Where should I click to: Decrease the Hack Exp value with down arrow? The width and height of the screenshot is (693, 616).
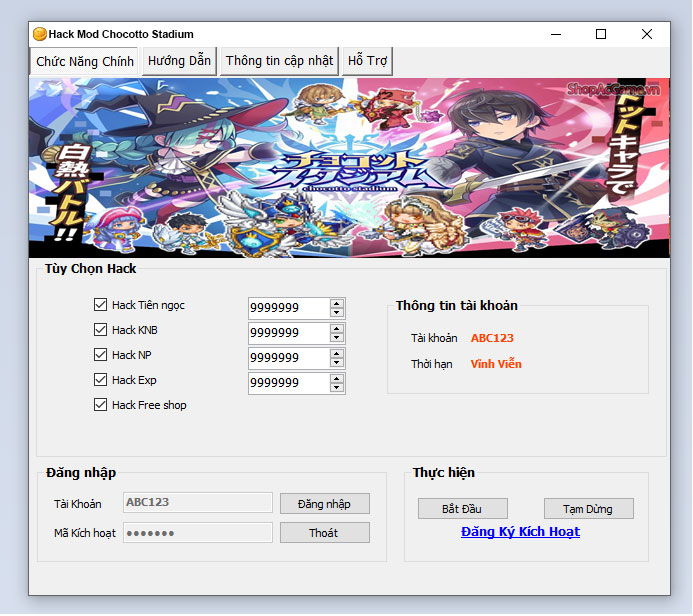pyautogui.click(x=337, y=388)
